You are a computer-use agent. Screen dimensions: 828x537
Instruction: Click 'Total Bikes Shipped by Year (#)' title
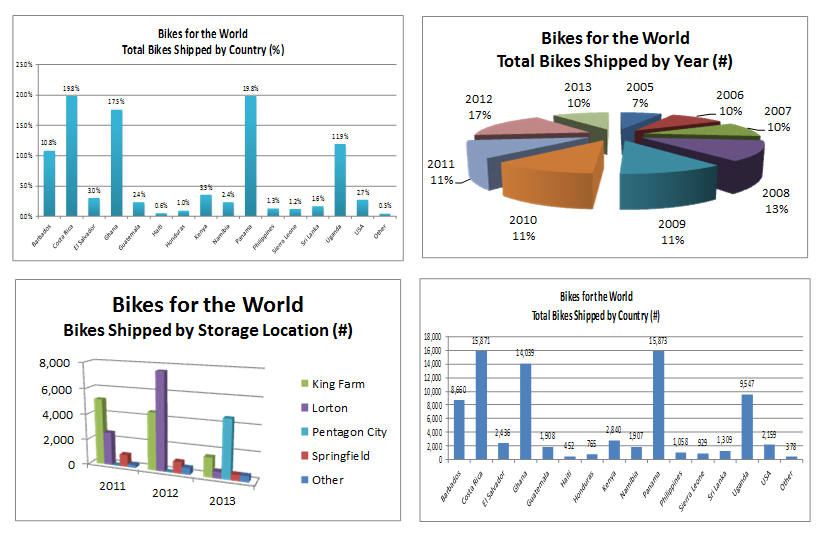coord(615,61)
